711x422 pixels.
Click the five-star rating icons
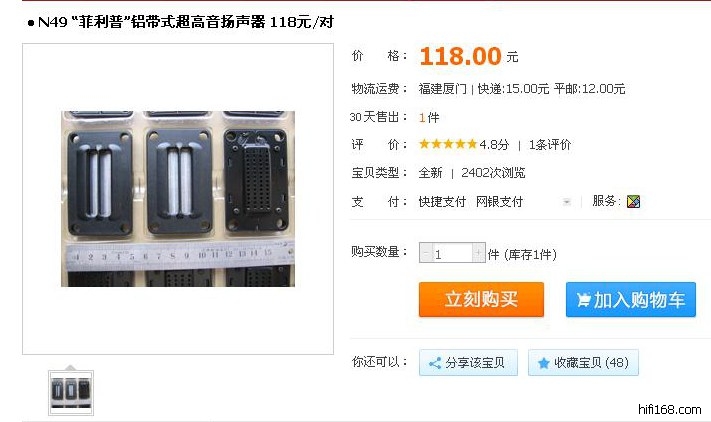448,145
